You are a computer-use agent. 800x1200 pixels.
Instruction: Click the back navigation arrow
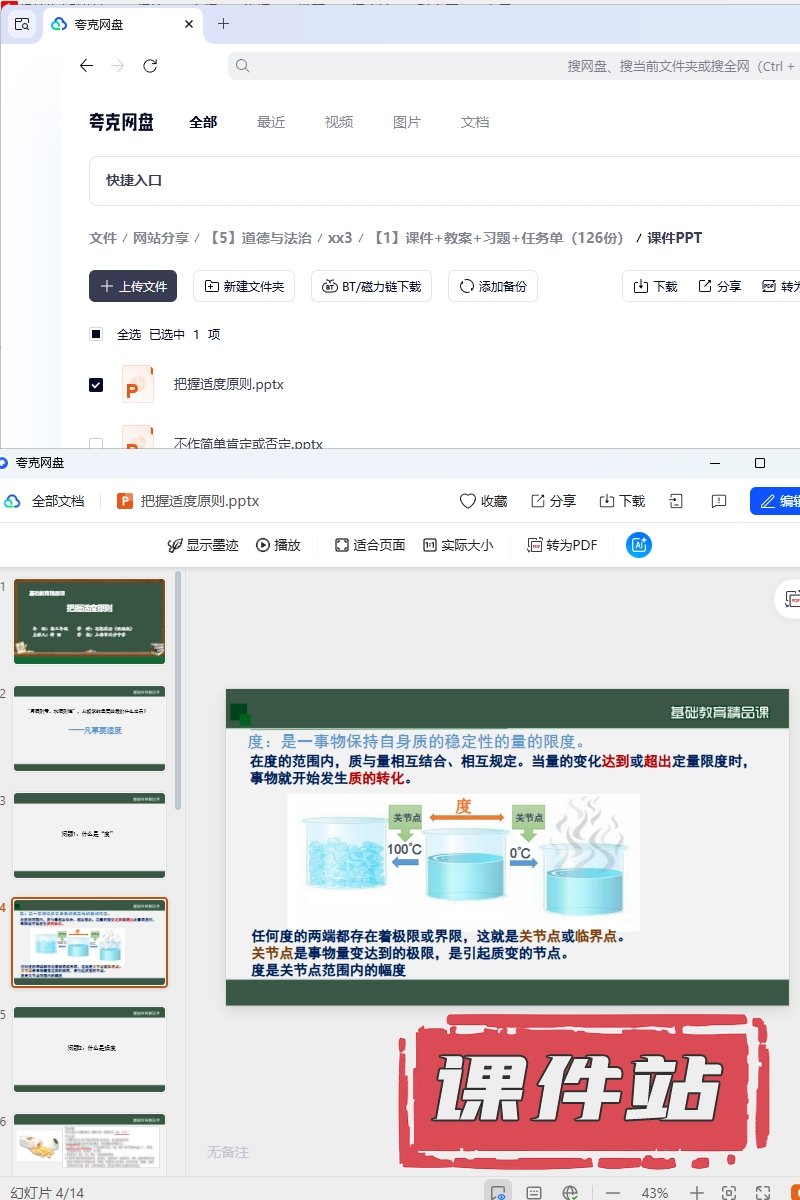(x=86, y=66)
